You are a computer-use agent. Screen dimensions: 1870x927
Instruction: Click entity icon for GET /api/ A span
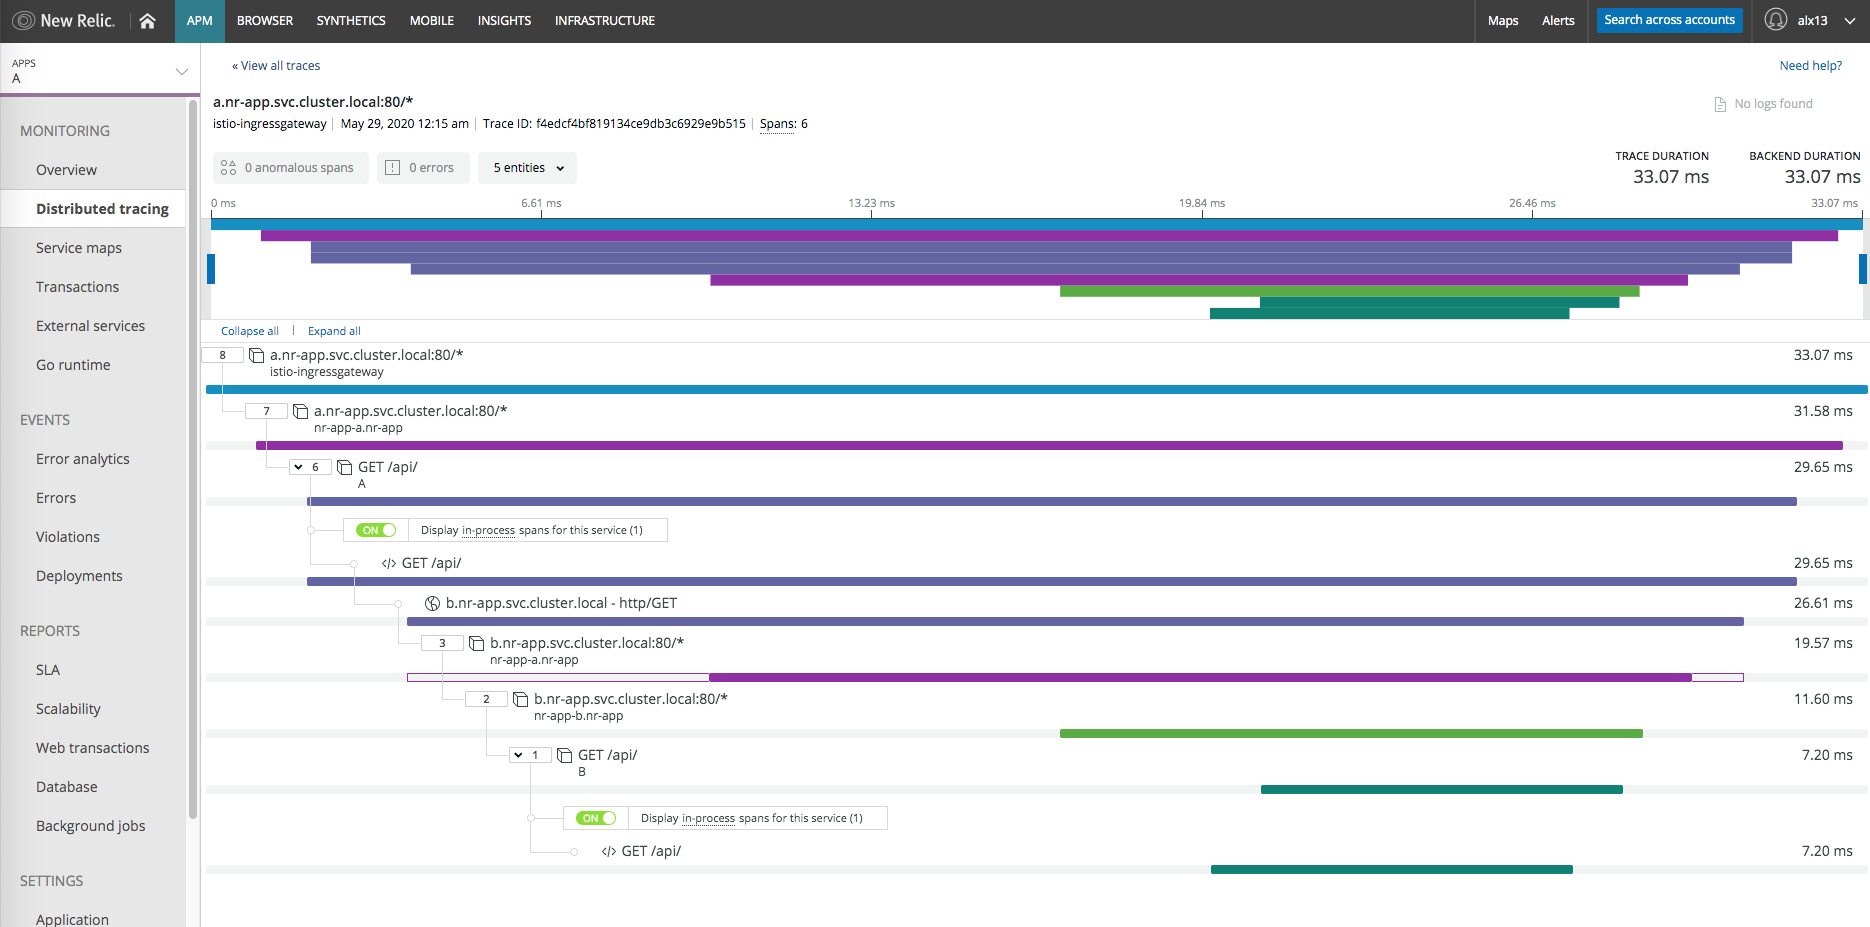(x=345, y=467)
